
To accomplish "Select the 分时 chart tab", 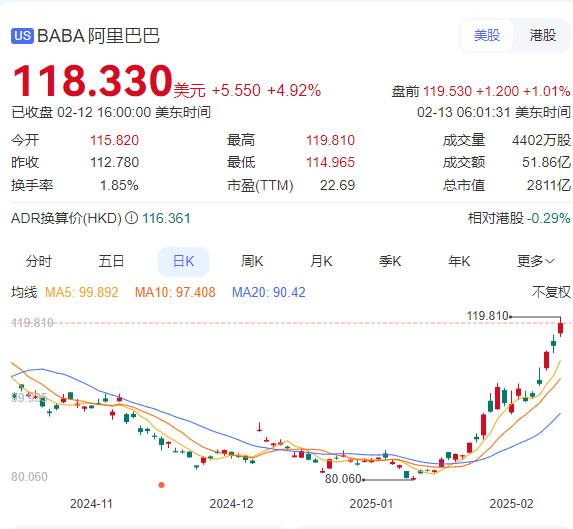I will [39, 262].
